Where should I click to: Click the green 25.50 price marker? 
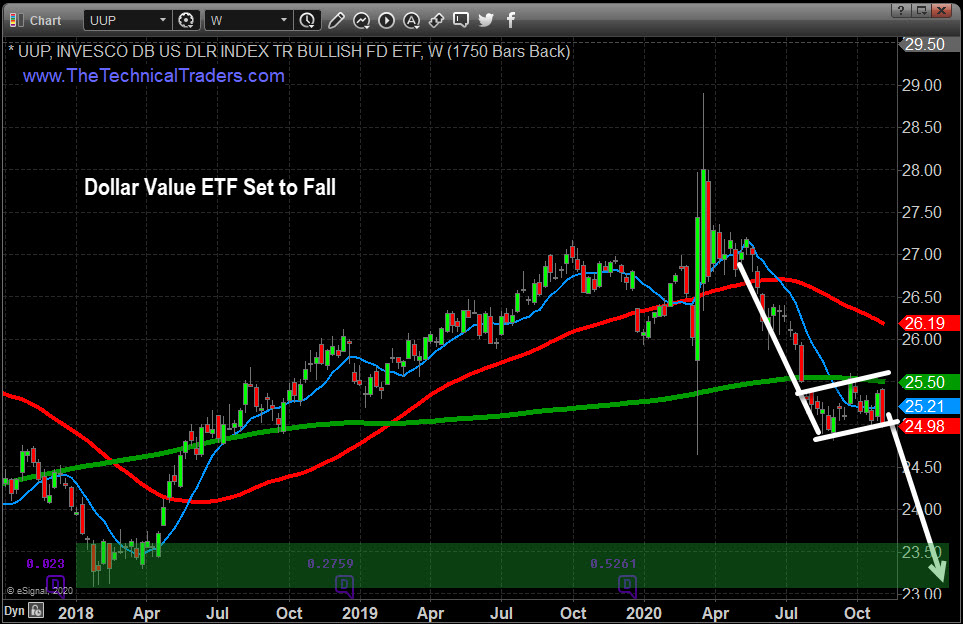click(x=929, y=382)
